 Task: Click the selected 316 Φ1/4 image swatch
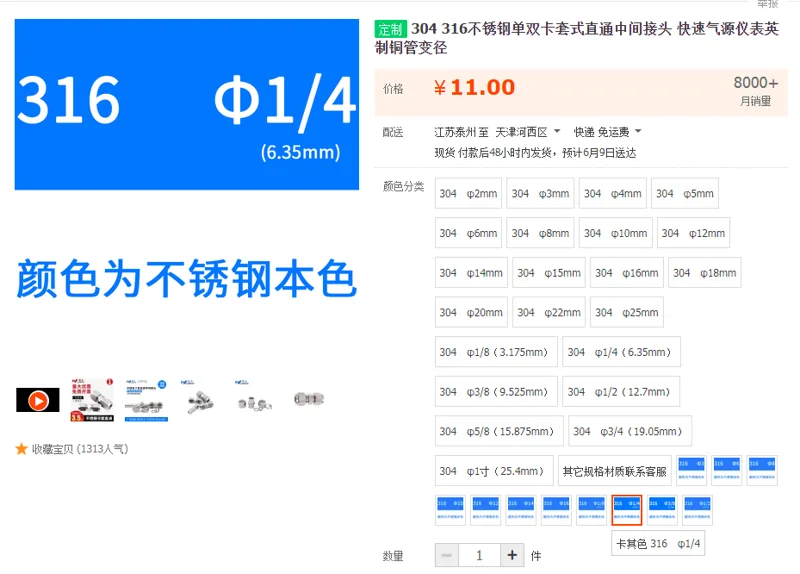coord(627,510)
